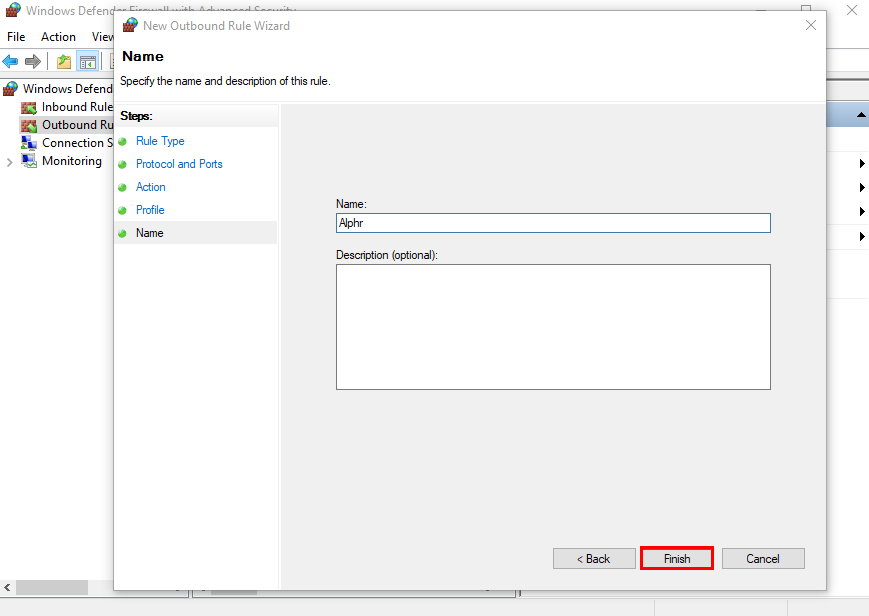Screen dimensions: 869x616
Task: Click the Connection Security Rules icon
Action: (29, 143)
